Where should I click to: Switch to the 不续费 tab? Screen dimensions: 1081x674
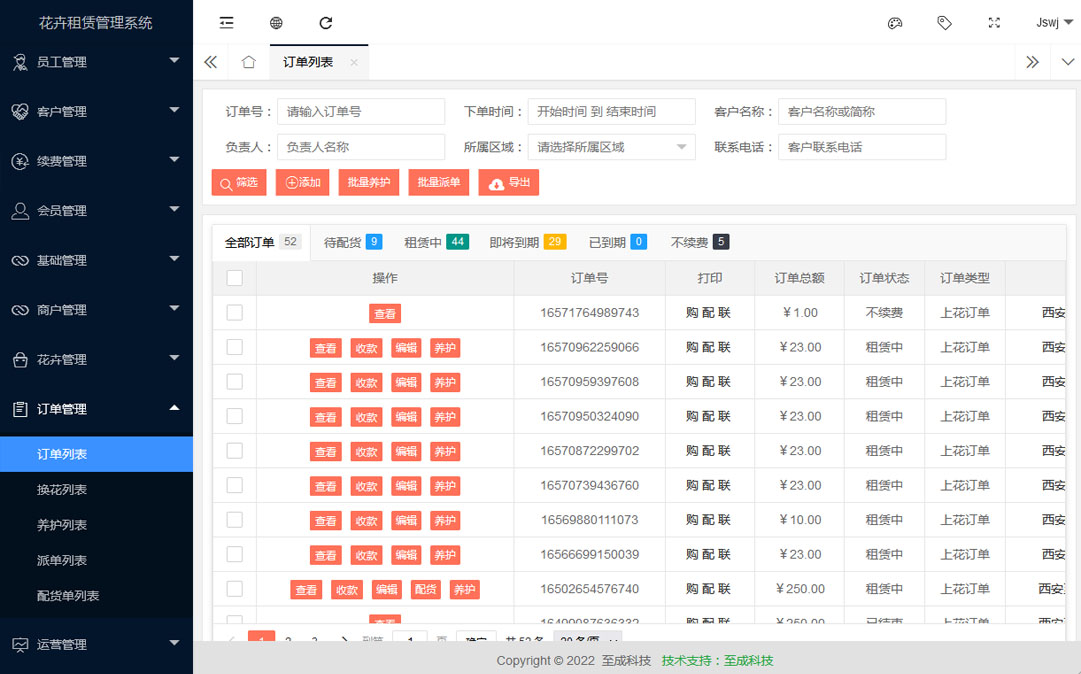pyautogui.click(x=700, y=243)
